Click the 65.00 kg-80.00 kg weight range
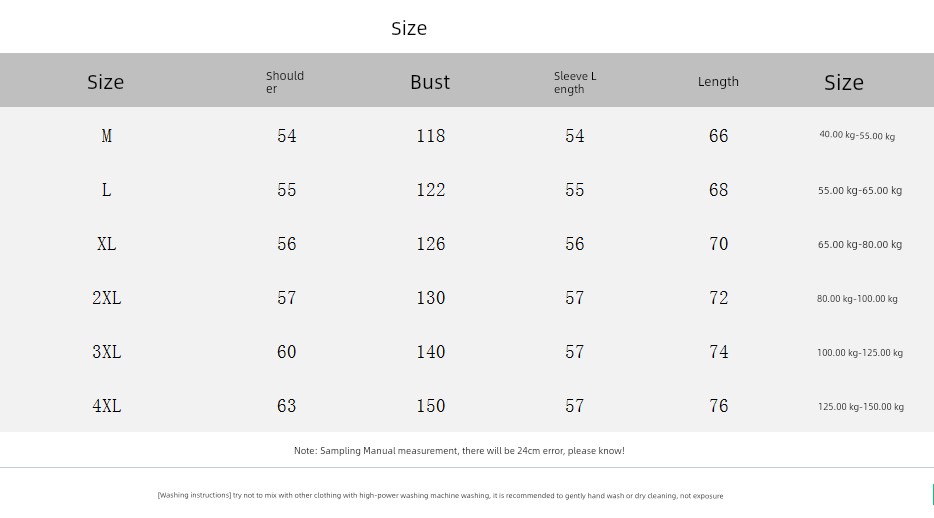The image size is (934, 518). coord(860,244)
